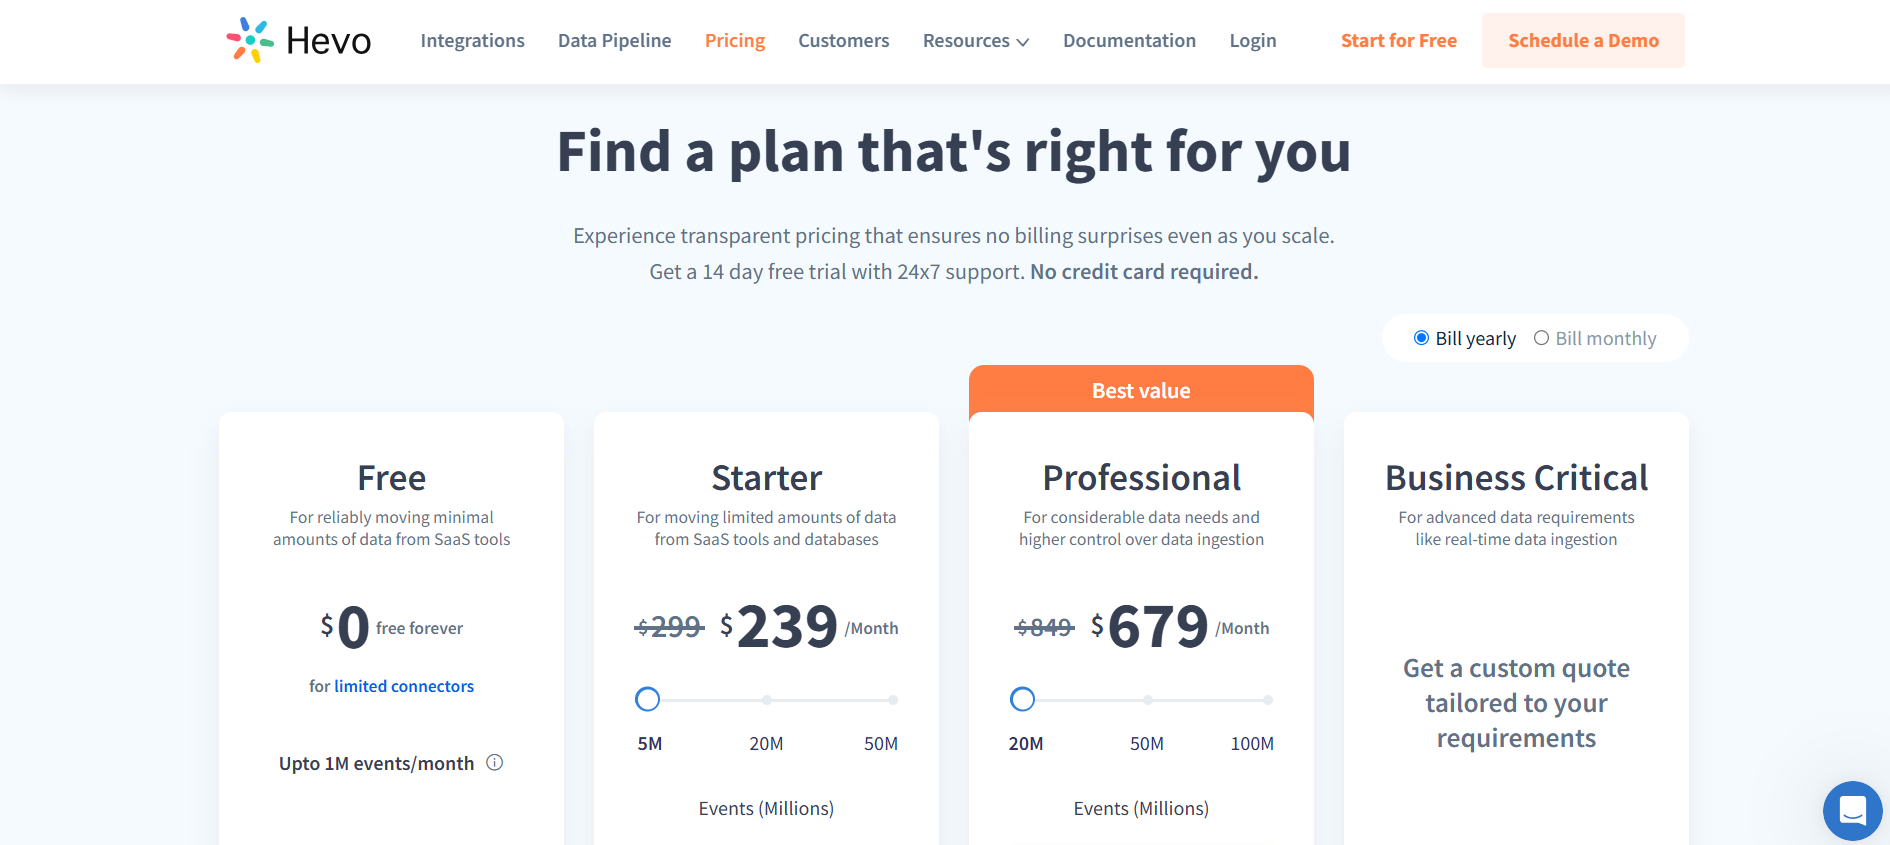This screenshot has height=845, width=1890.
Task: Switch billing to Bill monthly
Action: click(1541, 338)
